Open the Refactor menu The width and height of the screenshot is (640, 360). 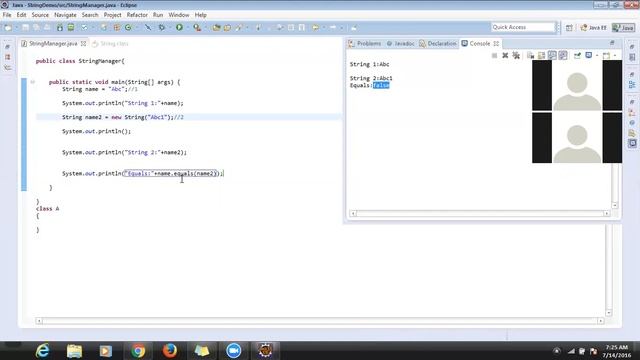pos(137,15)
